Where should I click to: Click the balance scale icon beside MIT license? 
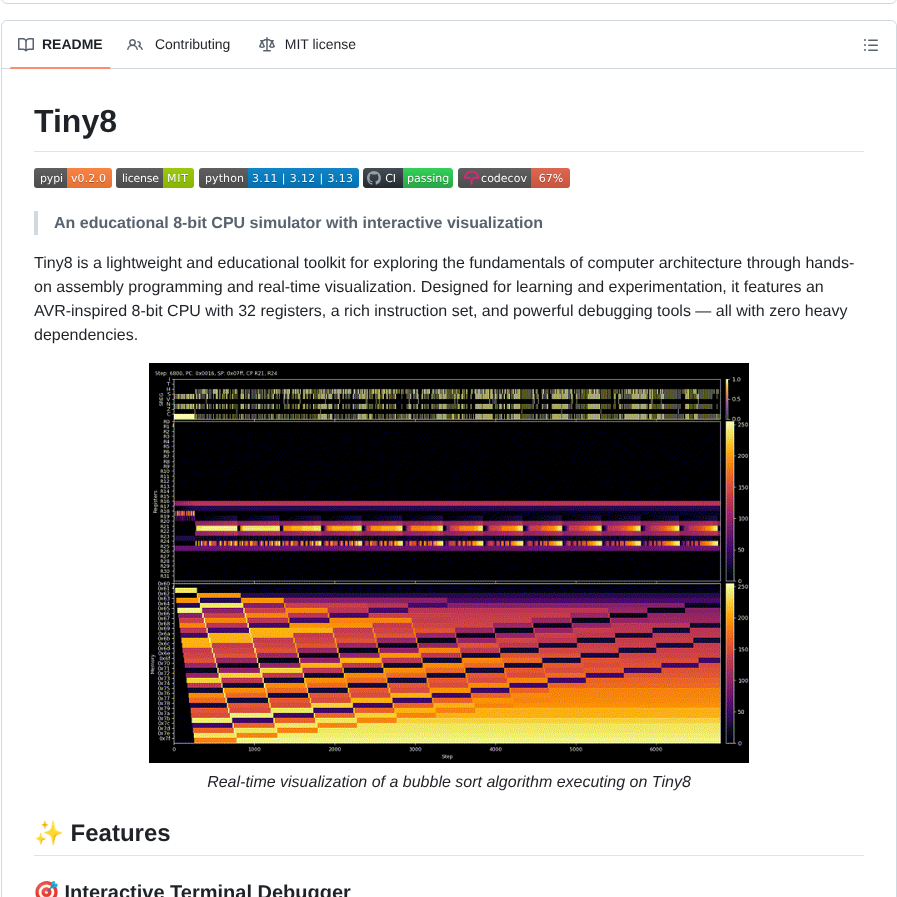click(x=266, y=45)
